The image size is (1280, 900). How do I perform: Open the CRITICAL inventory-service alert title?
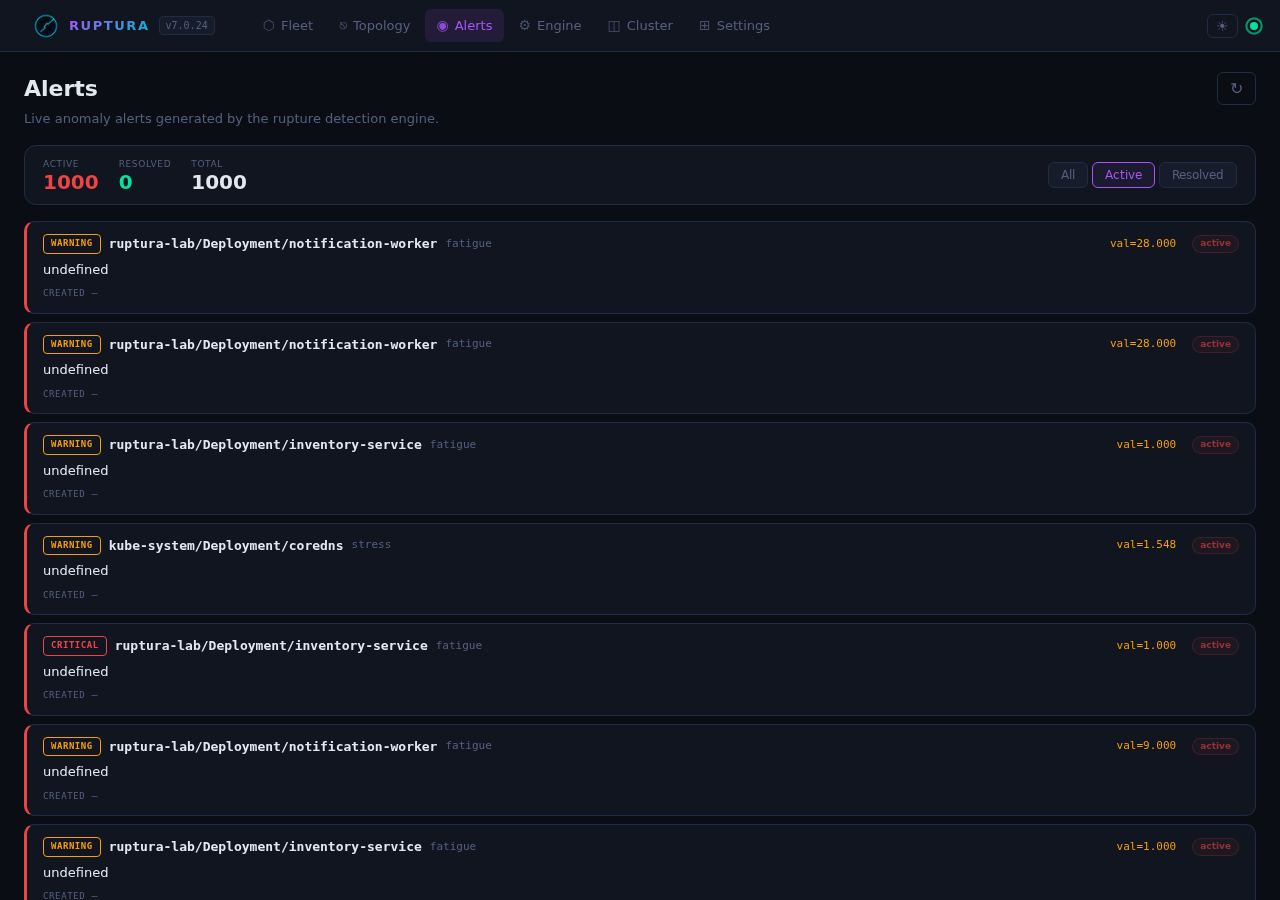point(271,646)
